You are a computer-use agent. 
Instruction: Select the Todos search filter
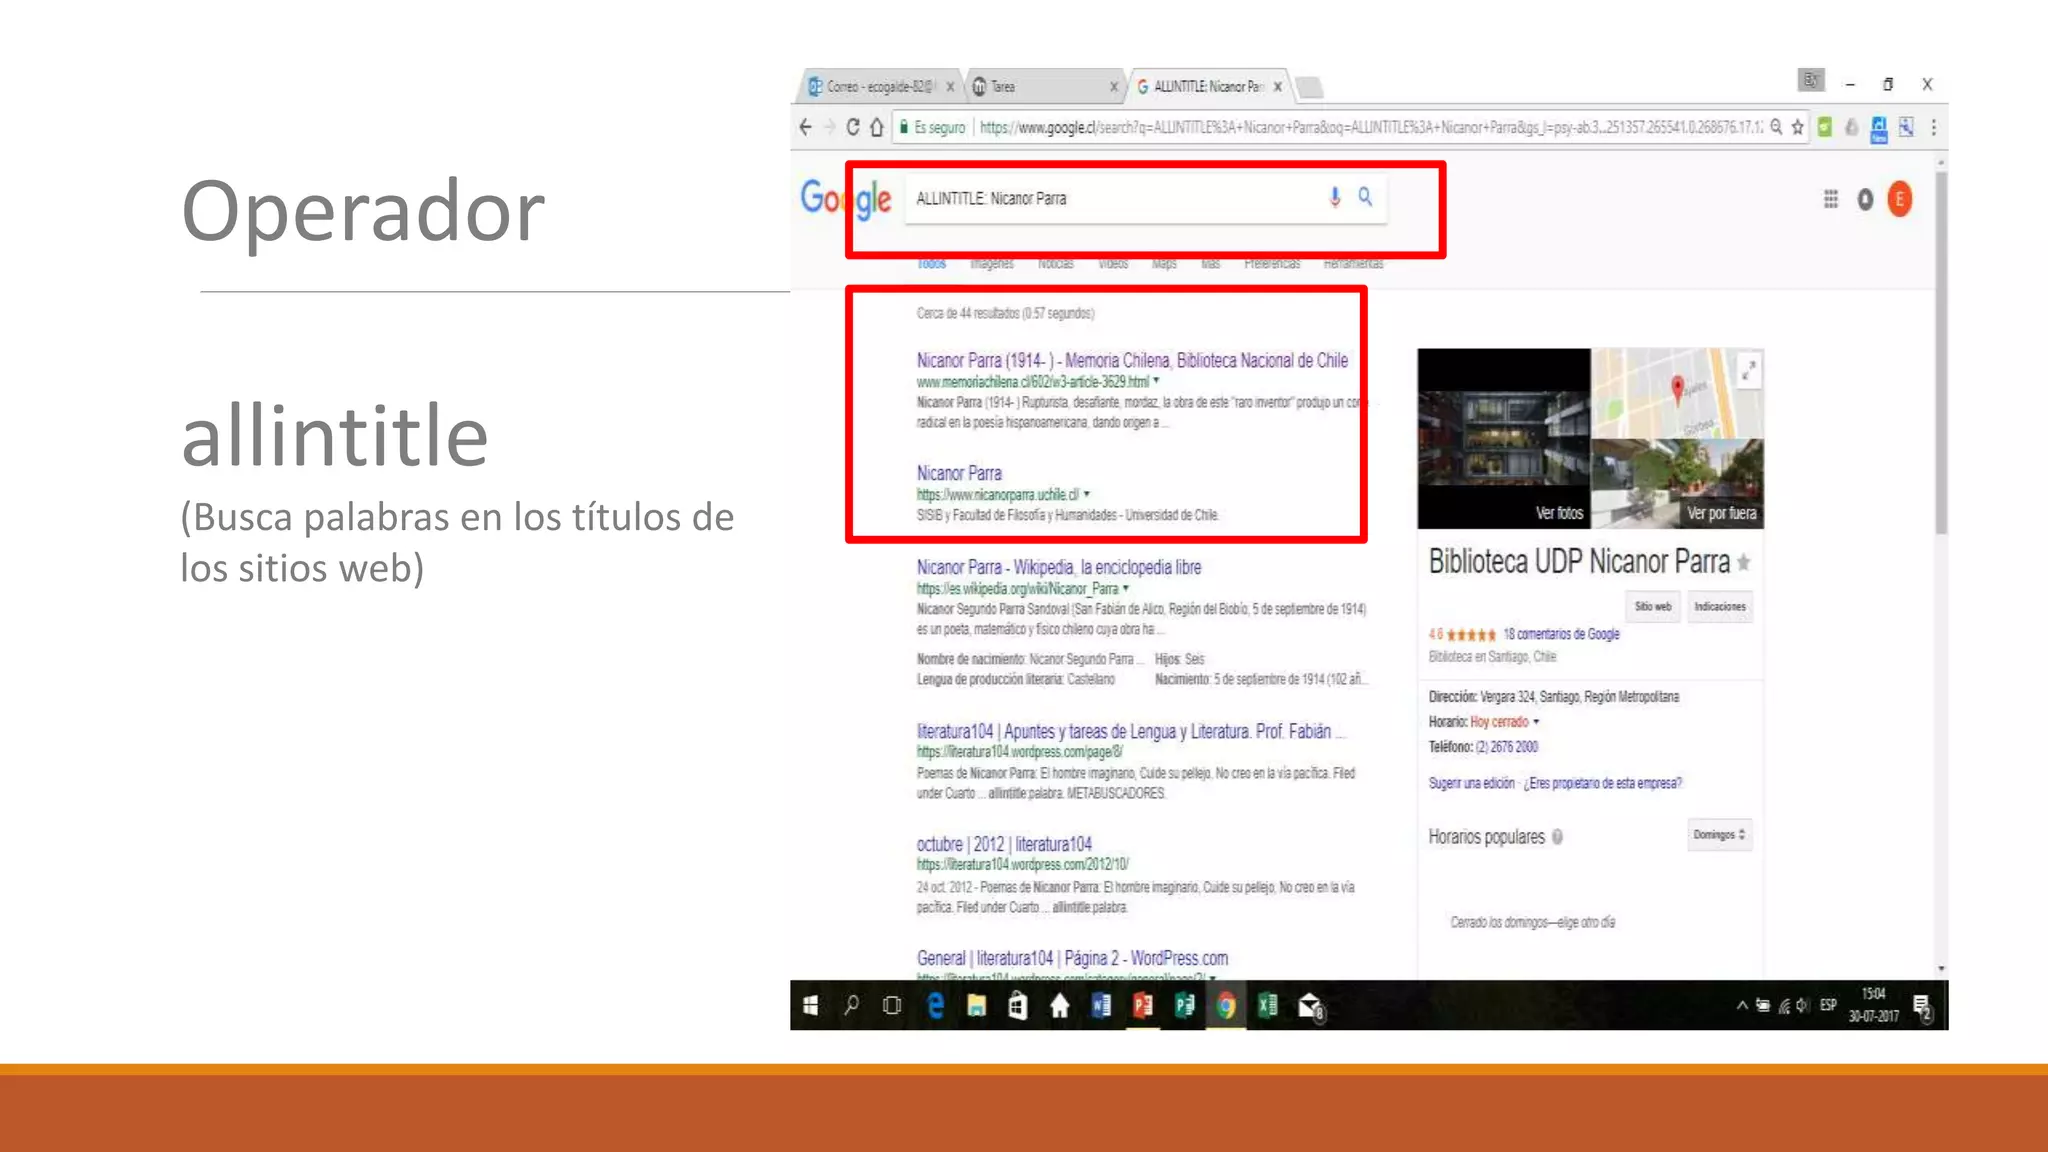pyautogui.click(x=931, y=264)
